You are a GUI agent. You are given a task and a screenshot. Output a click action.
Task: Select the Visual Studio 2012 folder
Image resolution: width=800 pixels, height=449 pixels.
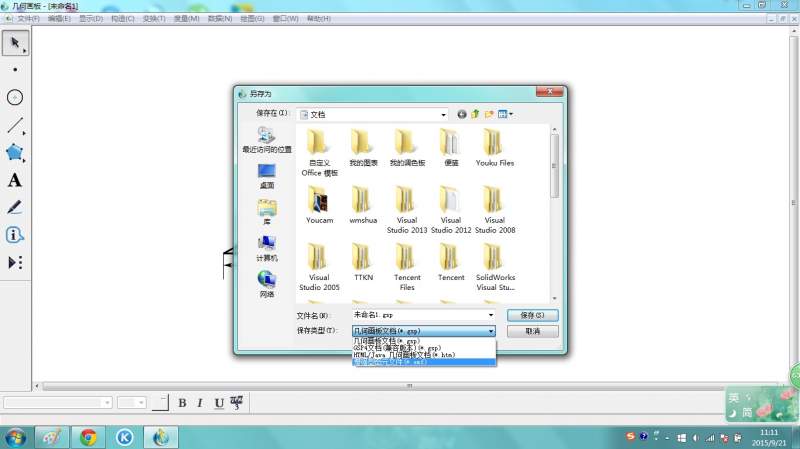451,210
